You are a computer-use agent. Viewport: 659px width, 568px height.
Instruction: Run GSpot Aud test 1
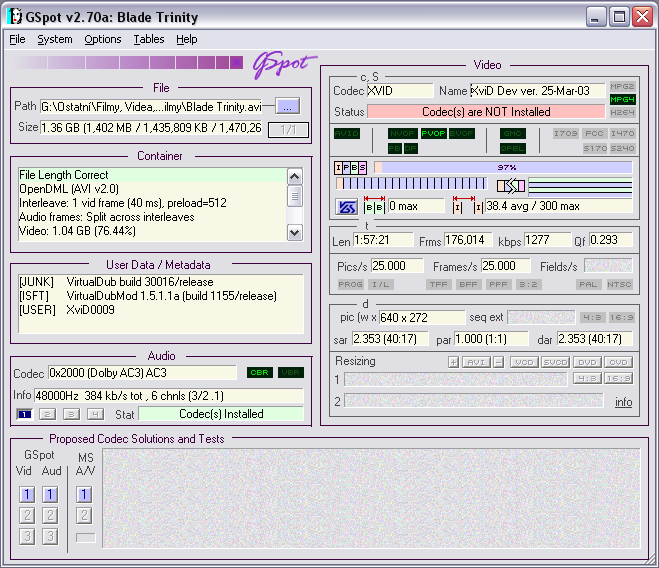pos(50,494)
